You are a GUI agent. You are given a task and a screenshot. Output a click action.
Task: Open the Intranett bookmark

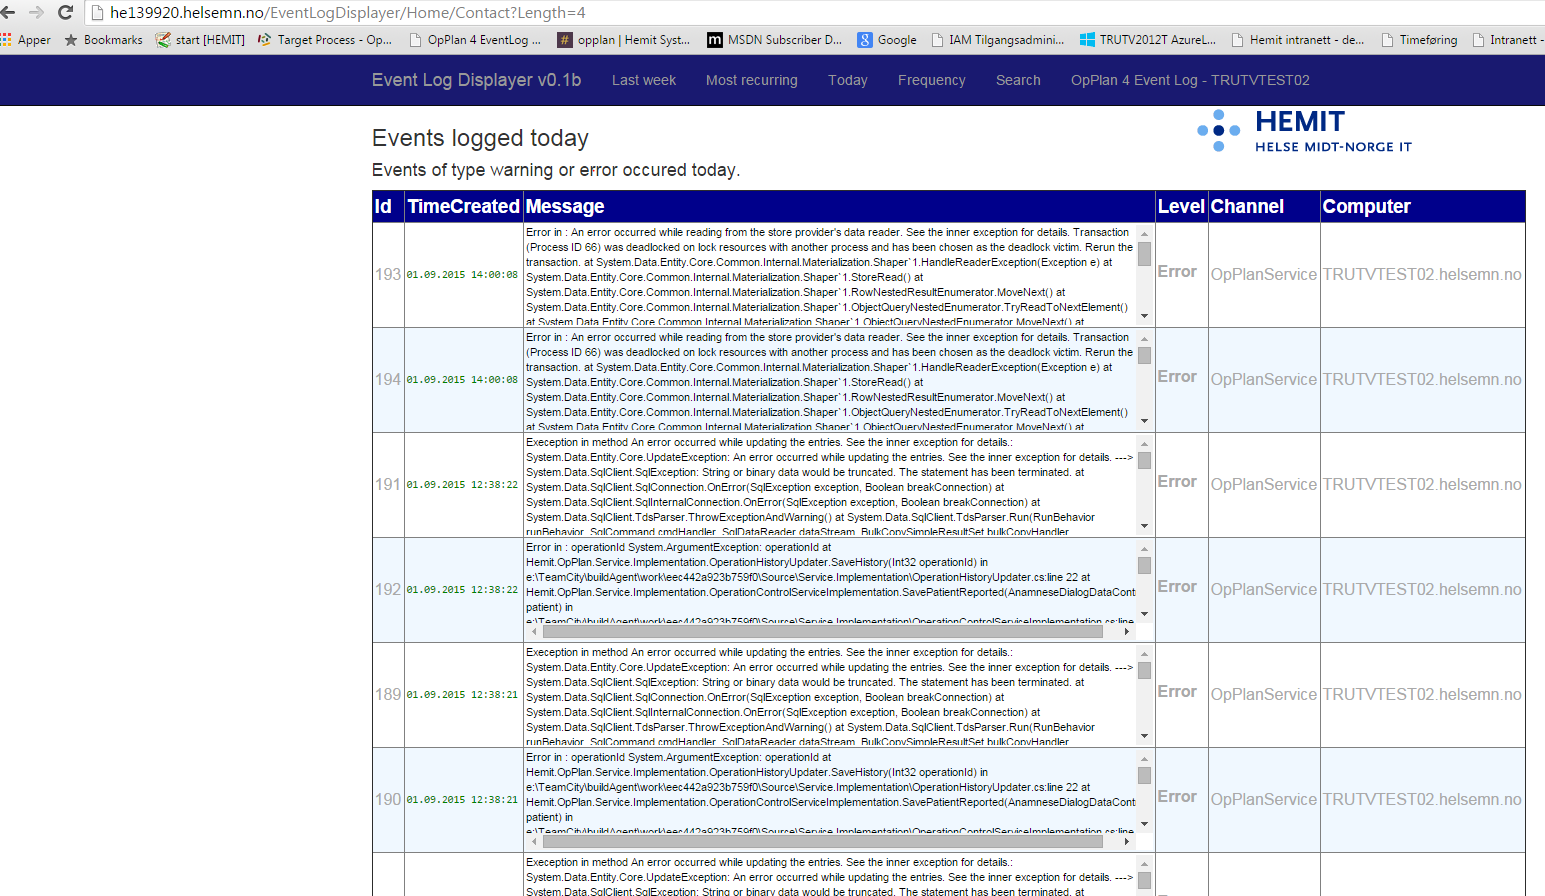pyautogui.click(x=1508, y=40)
